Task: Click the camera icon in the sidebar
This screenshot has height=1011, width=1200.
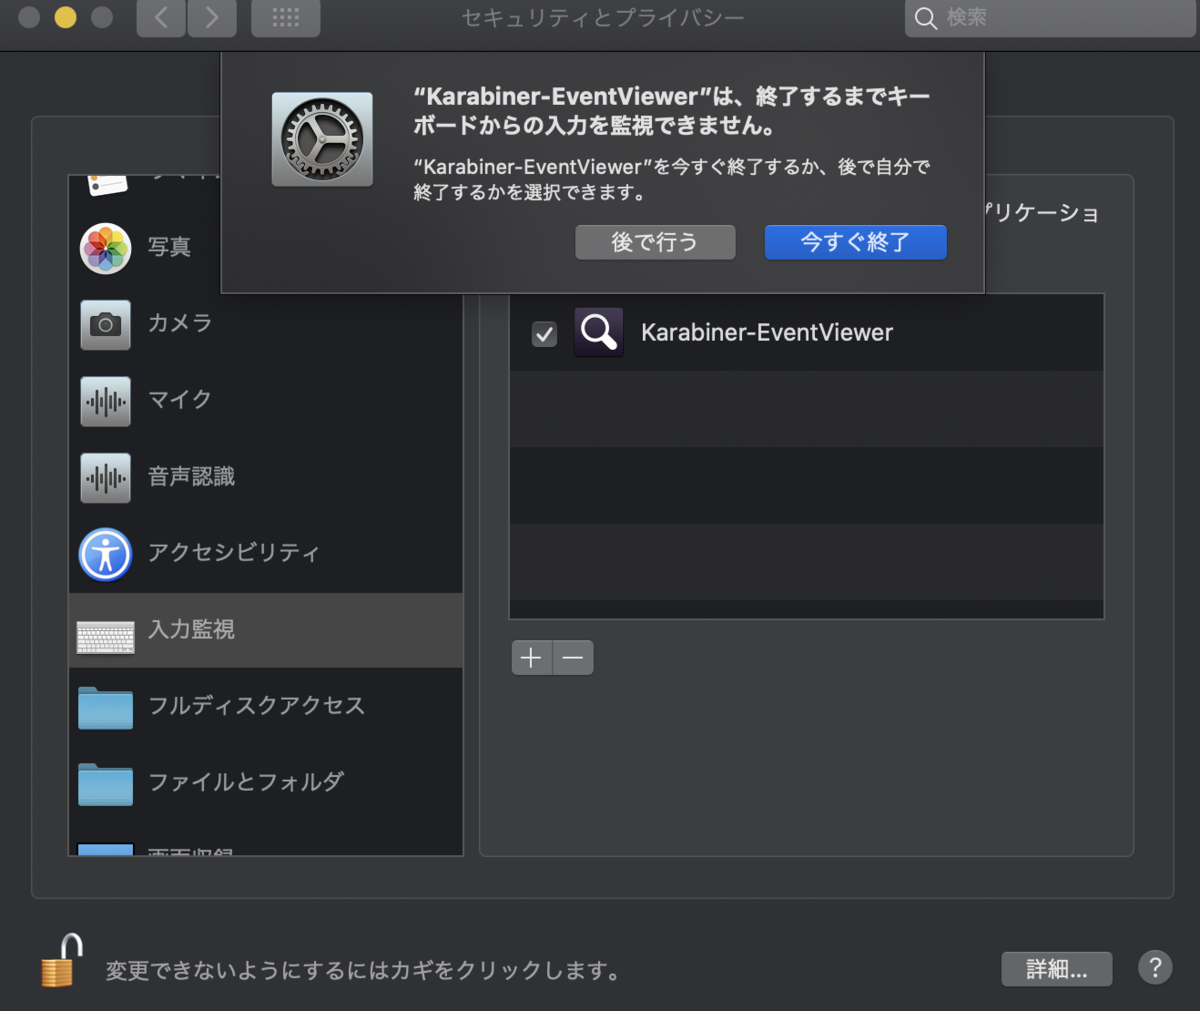Action: (105, 325)
